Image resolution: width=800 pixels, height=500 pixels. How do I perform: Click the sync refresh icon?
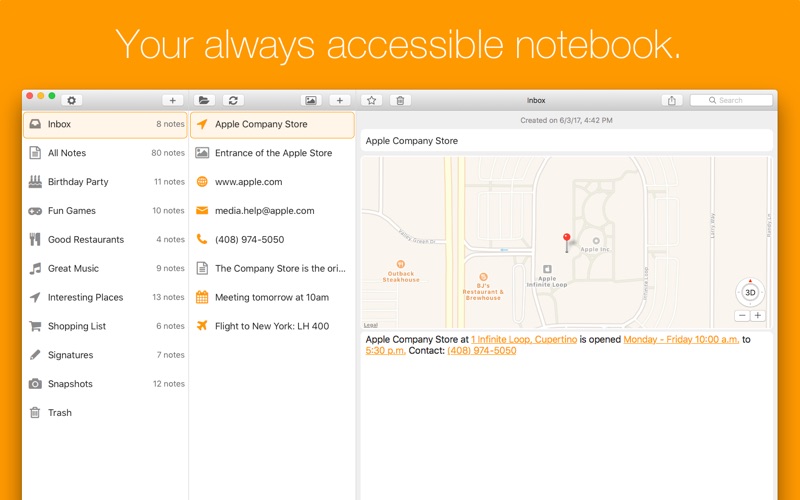(x=233, y=100)
